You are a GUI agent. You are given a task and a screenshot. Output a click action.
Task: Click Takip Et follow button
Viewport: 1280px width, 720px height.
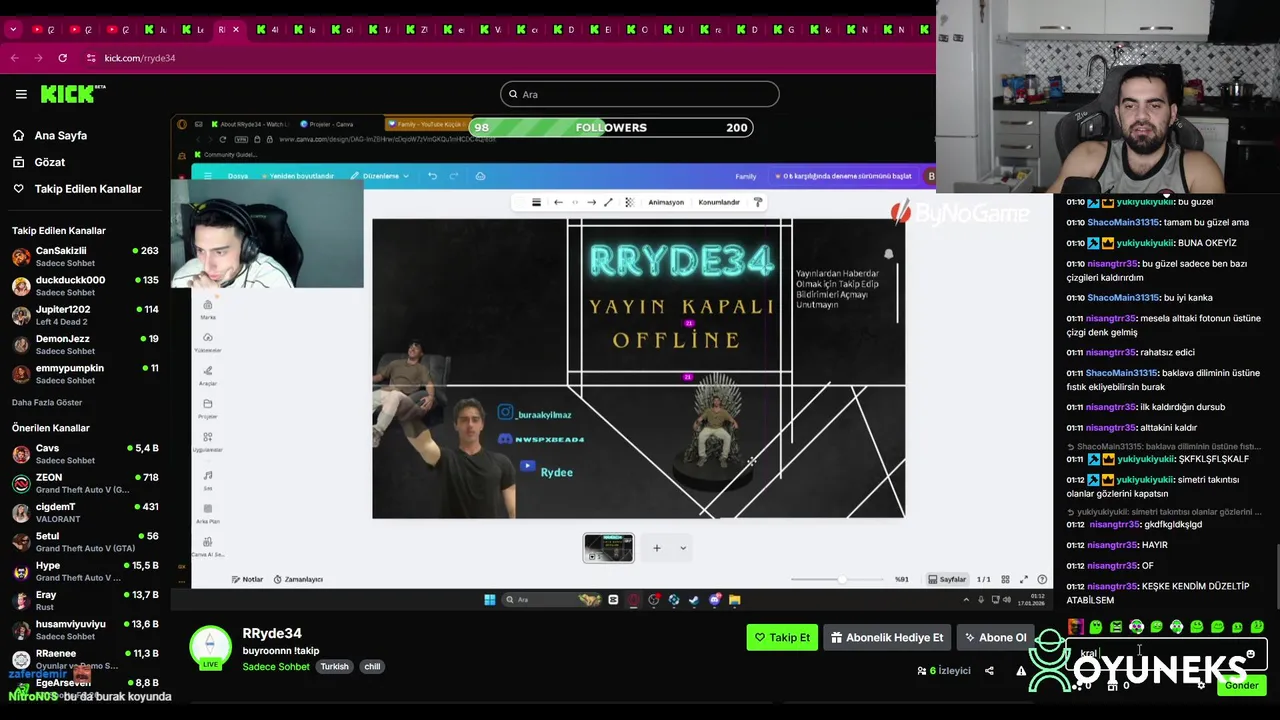782,637
